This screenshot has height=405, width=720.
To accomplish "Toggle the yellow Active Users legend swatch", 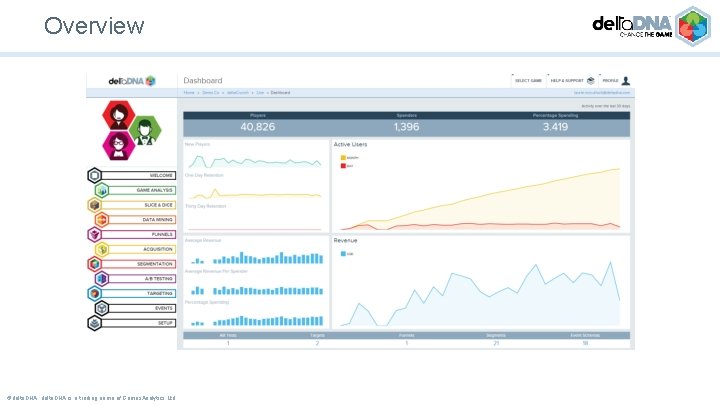I will pos(343,158).
